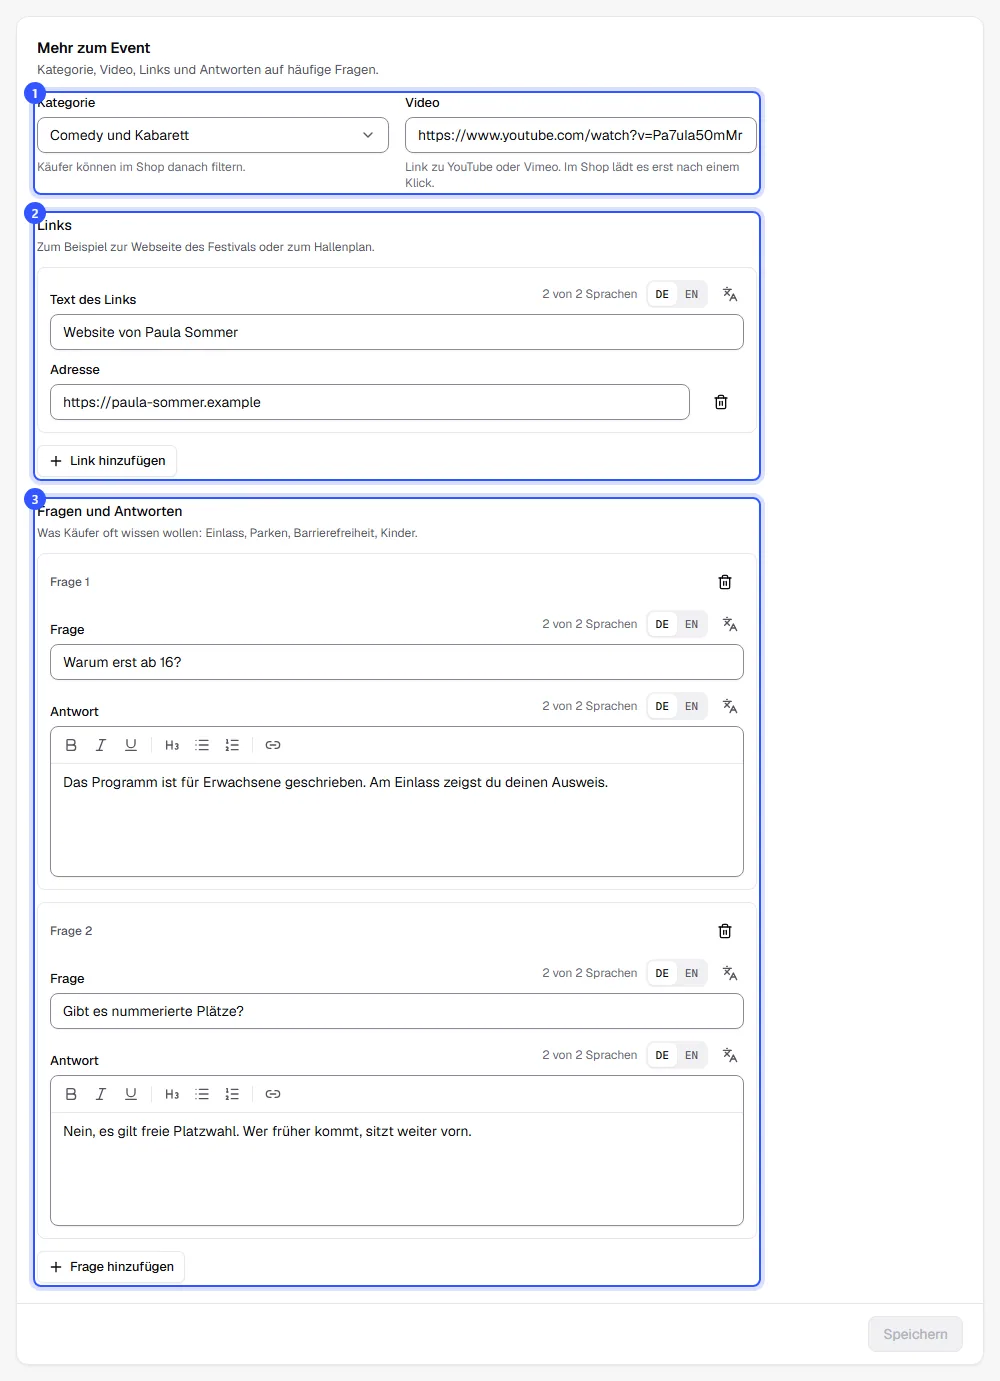
Task: Edit 'Gibt es nummerierte Plätze?' question field
Action: (397, 1011)
